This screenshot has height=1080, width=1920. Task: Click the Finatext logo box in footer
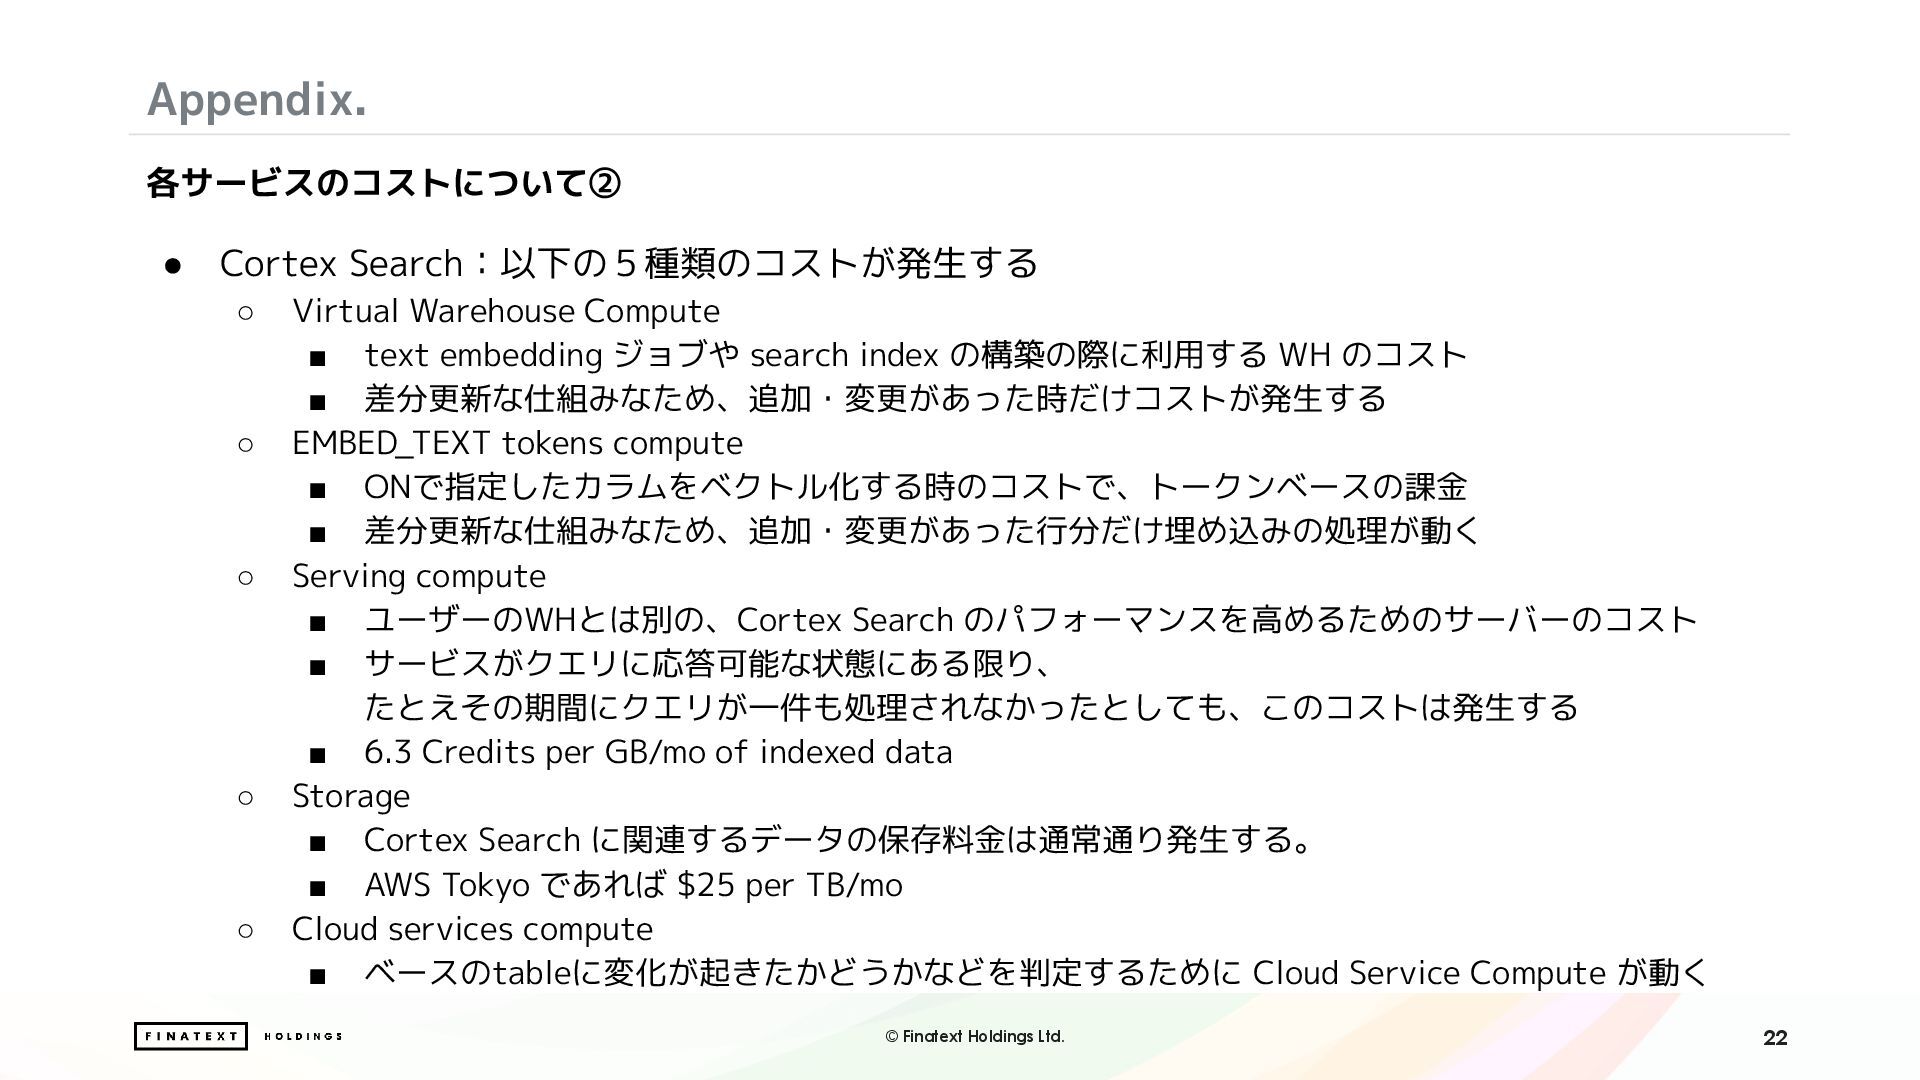(190, 1036)
